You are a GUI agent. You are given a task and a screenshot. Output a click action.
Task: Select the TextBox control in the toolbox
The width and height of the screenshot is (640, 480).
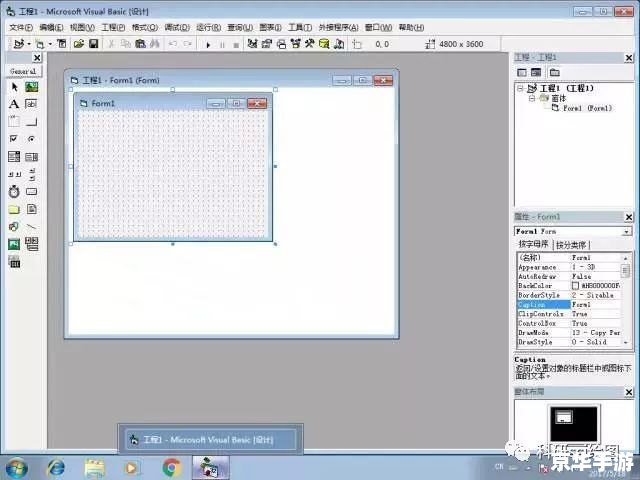point(31,104)
